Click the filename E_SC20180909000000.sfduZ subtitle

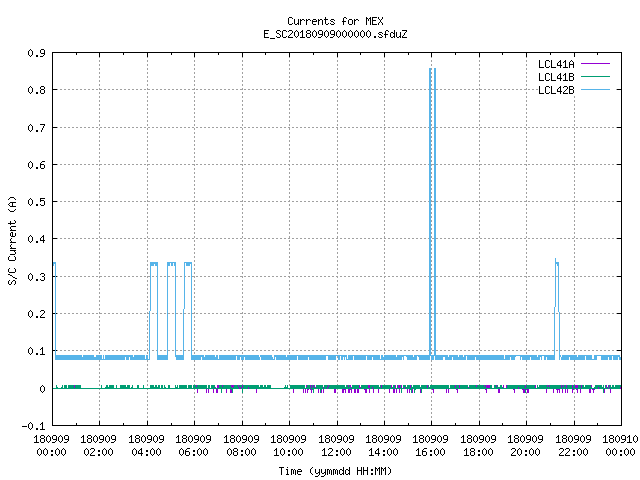point(335,34)
